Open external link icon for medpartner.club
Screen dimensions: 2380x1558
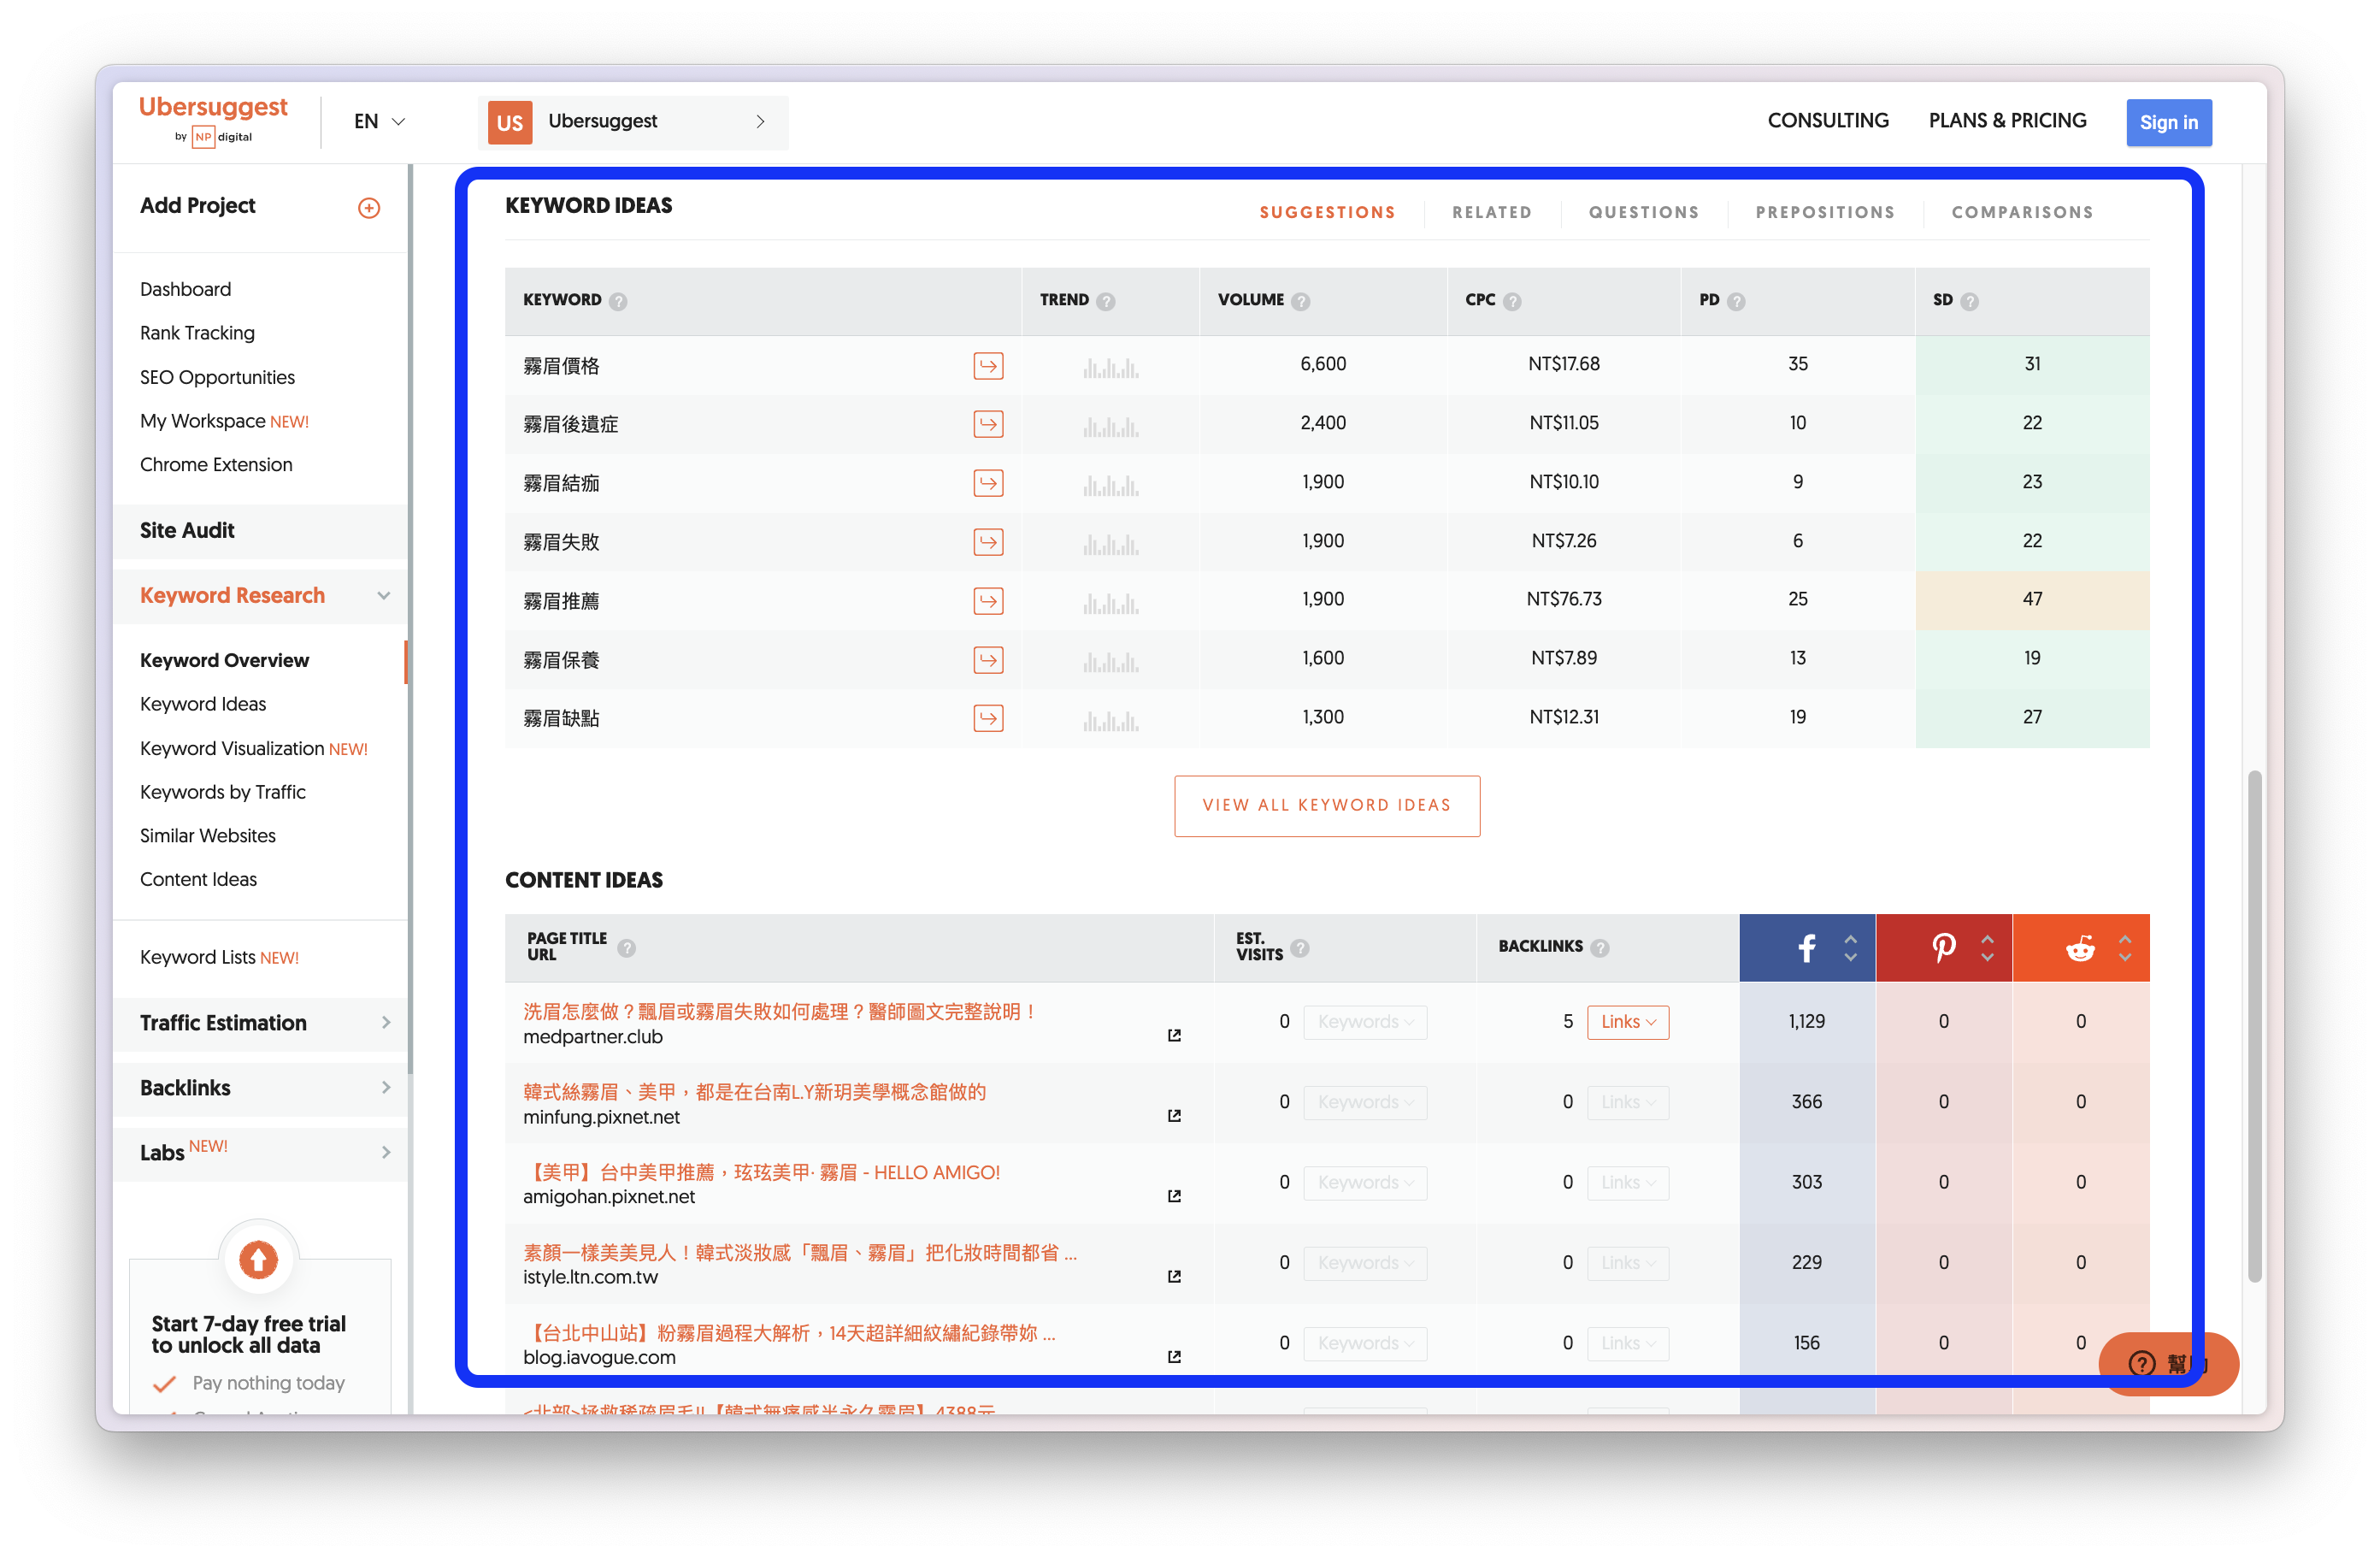[1174, 1035]
